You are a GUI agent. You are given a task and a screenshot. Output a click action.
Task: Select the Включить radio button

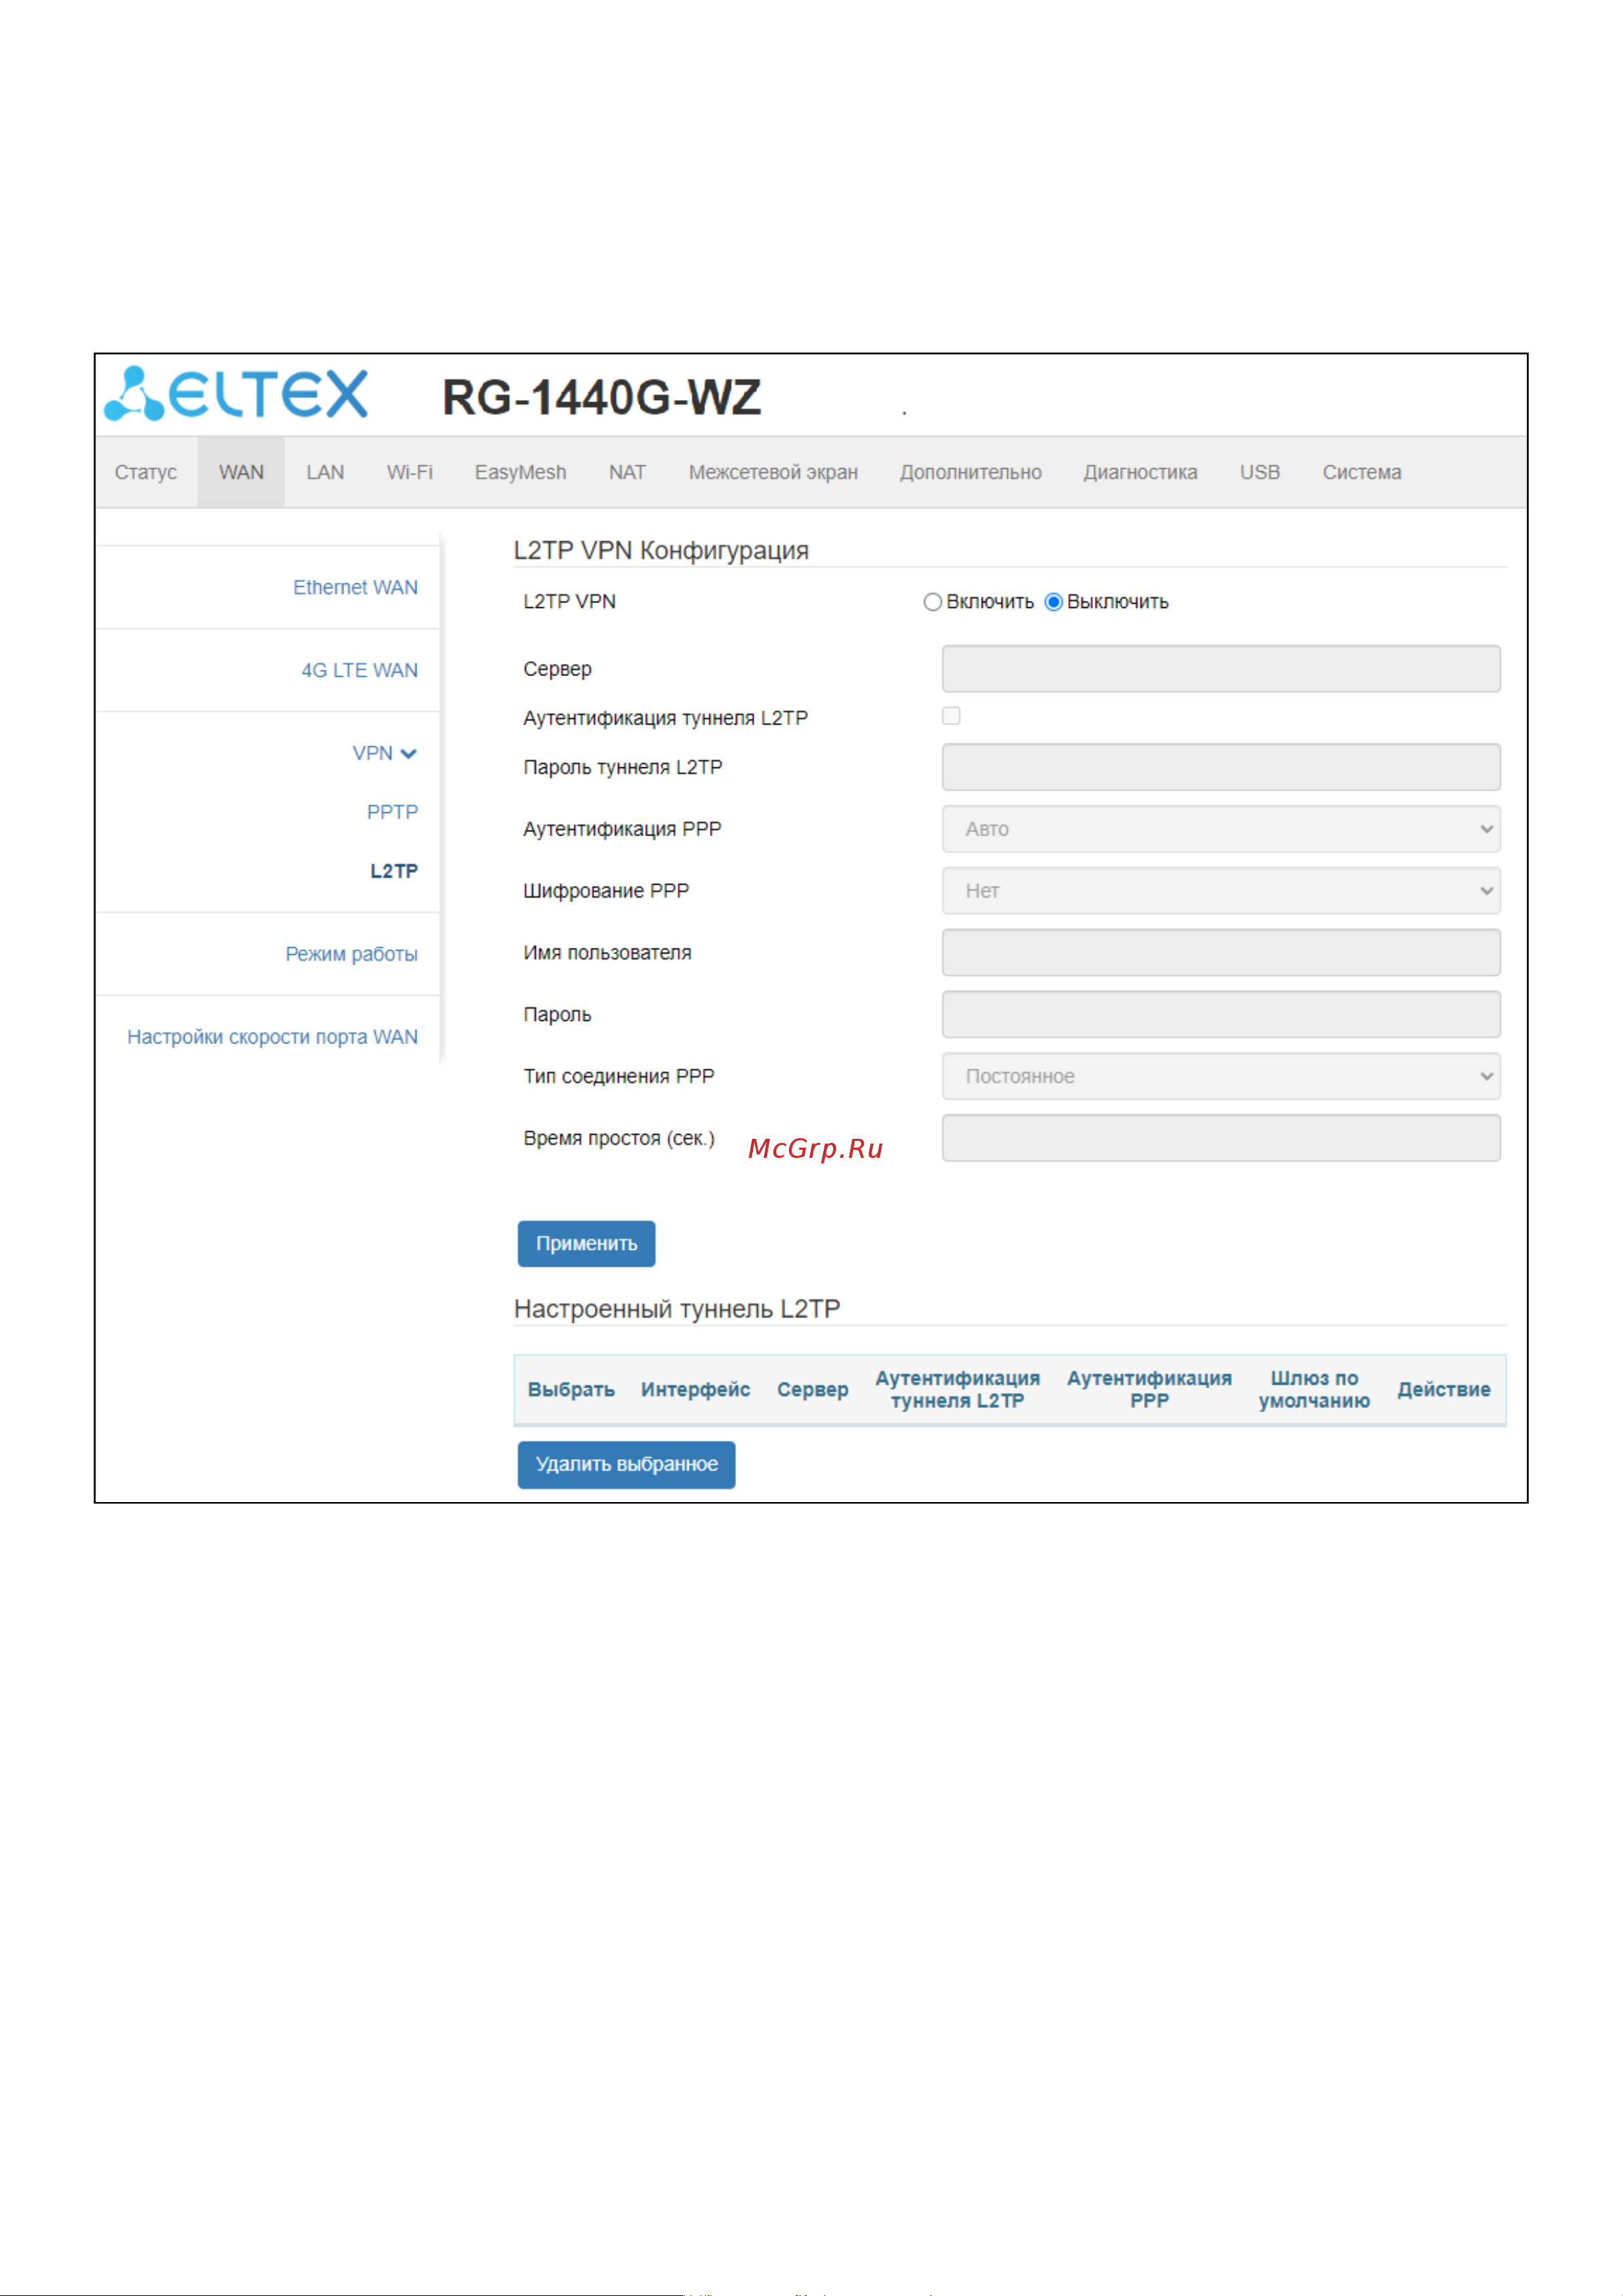tap(932, 602)
